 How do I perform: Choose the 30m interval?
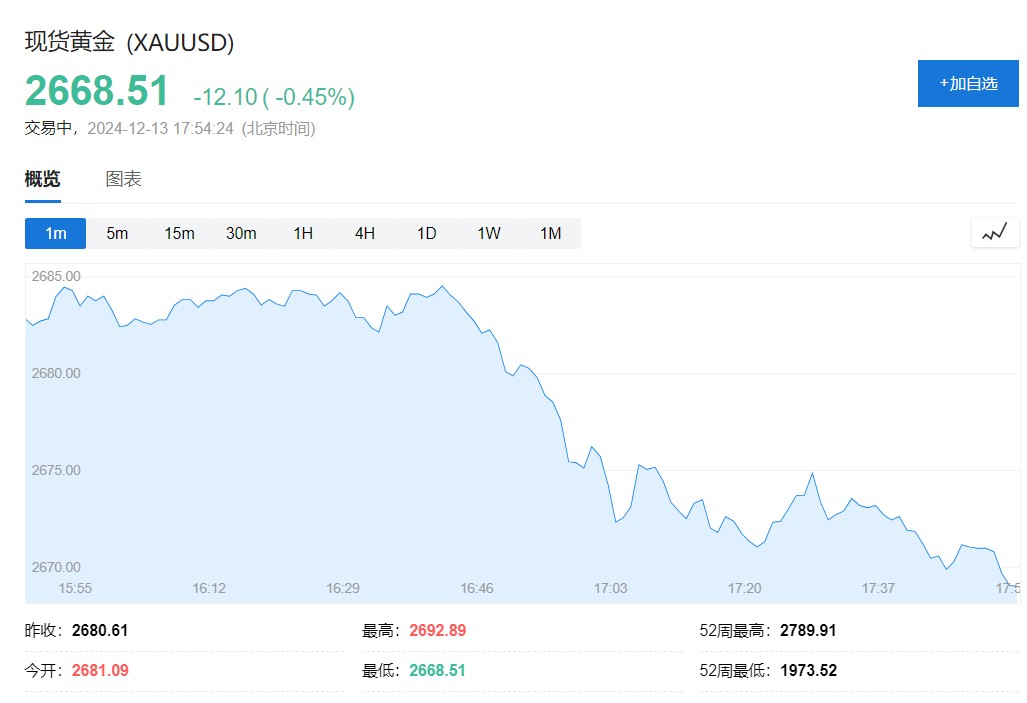pyautogui.click(x=241, y=233)
